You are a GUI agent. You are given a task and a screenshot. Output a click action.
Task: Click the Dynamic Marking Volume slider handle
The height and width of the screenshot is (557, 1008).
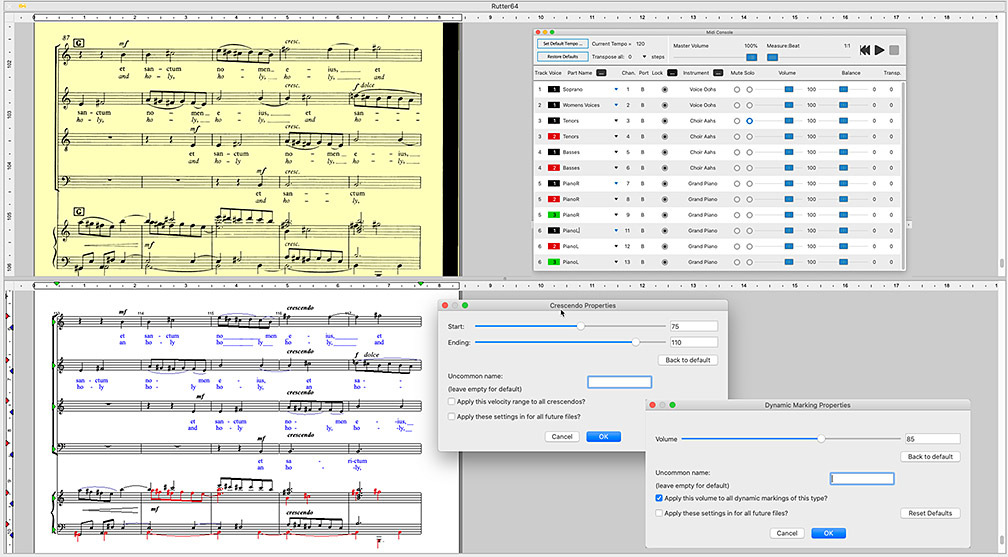821,439
